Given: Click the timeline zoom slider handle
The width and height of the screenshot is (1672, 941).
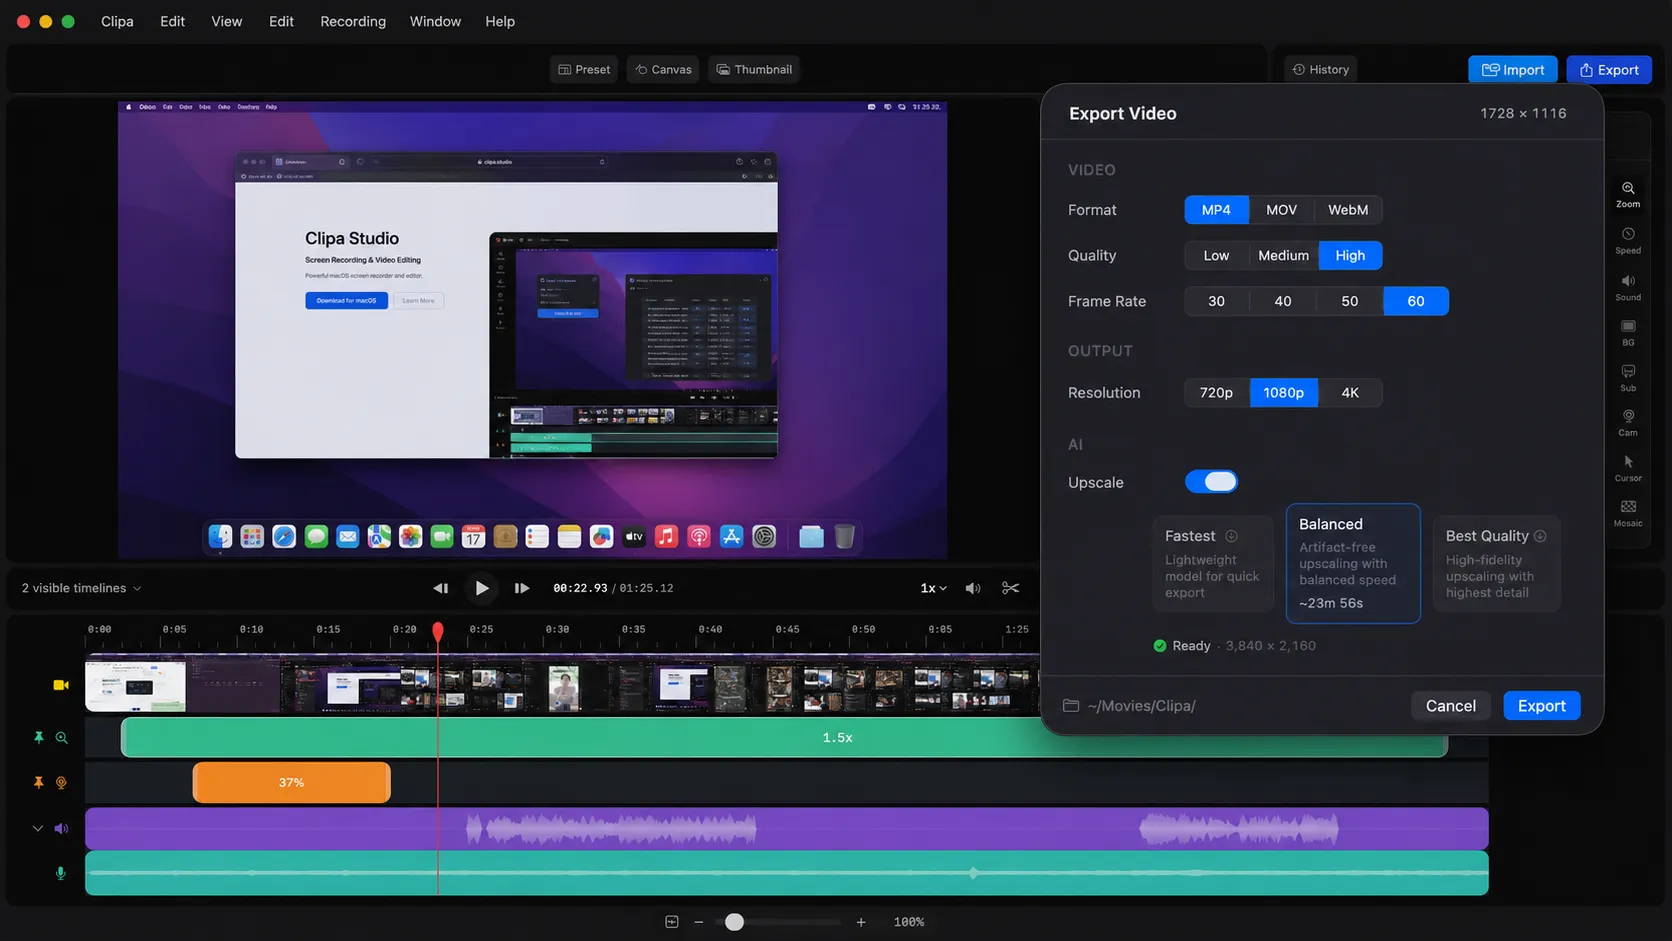Looking at the screenshot, I should [x=734, y=922].
